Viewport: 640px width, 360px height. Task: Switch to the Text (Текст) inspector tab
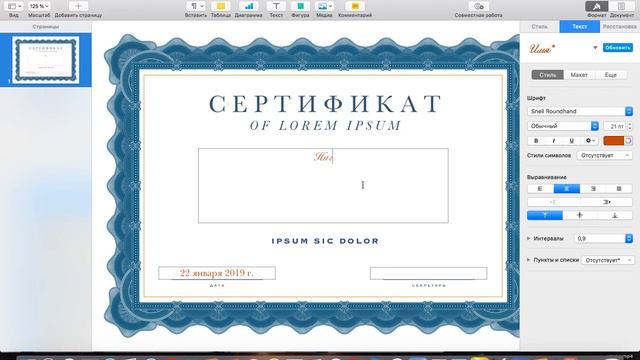[580, 27]
